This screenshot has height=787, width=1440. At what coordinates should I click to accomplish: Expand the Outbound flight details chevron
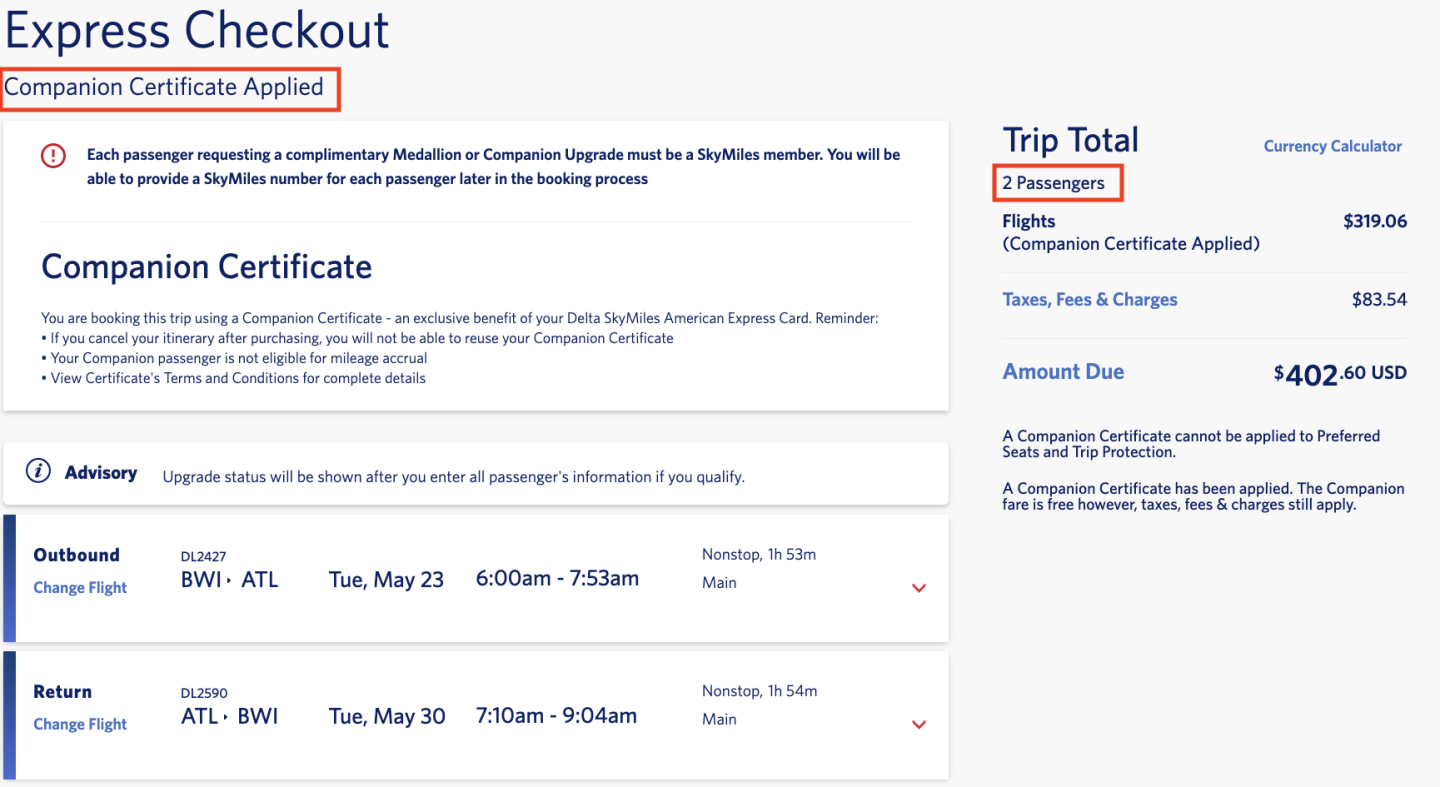coord(919,588)
